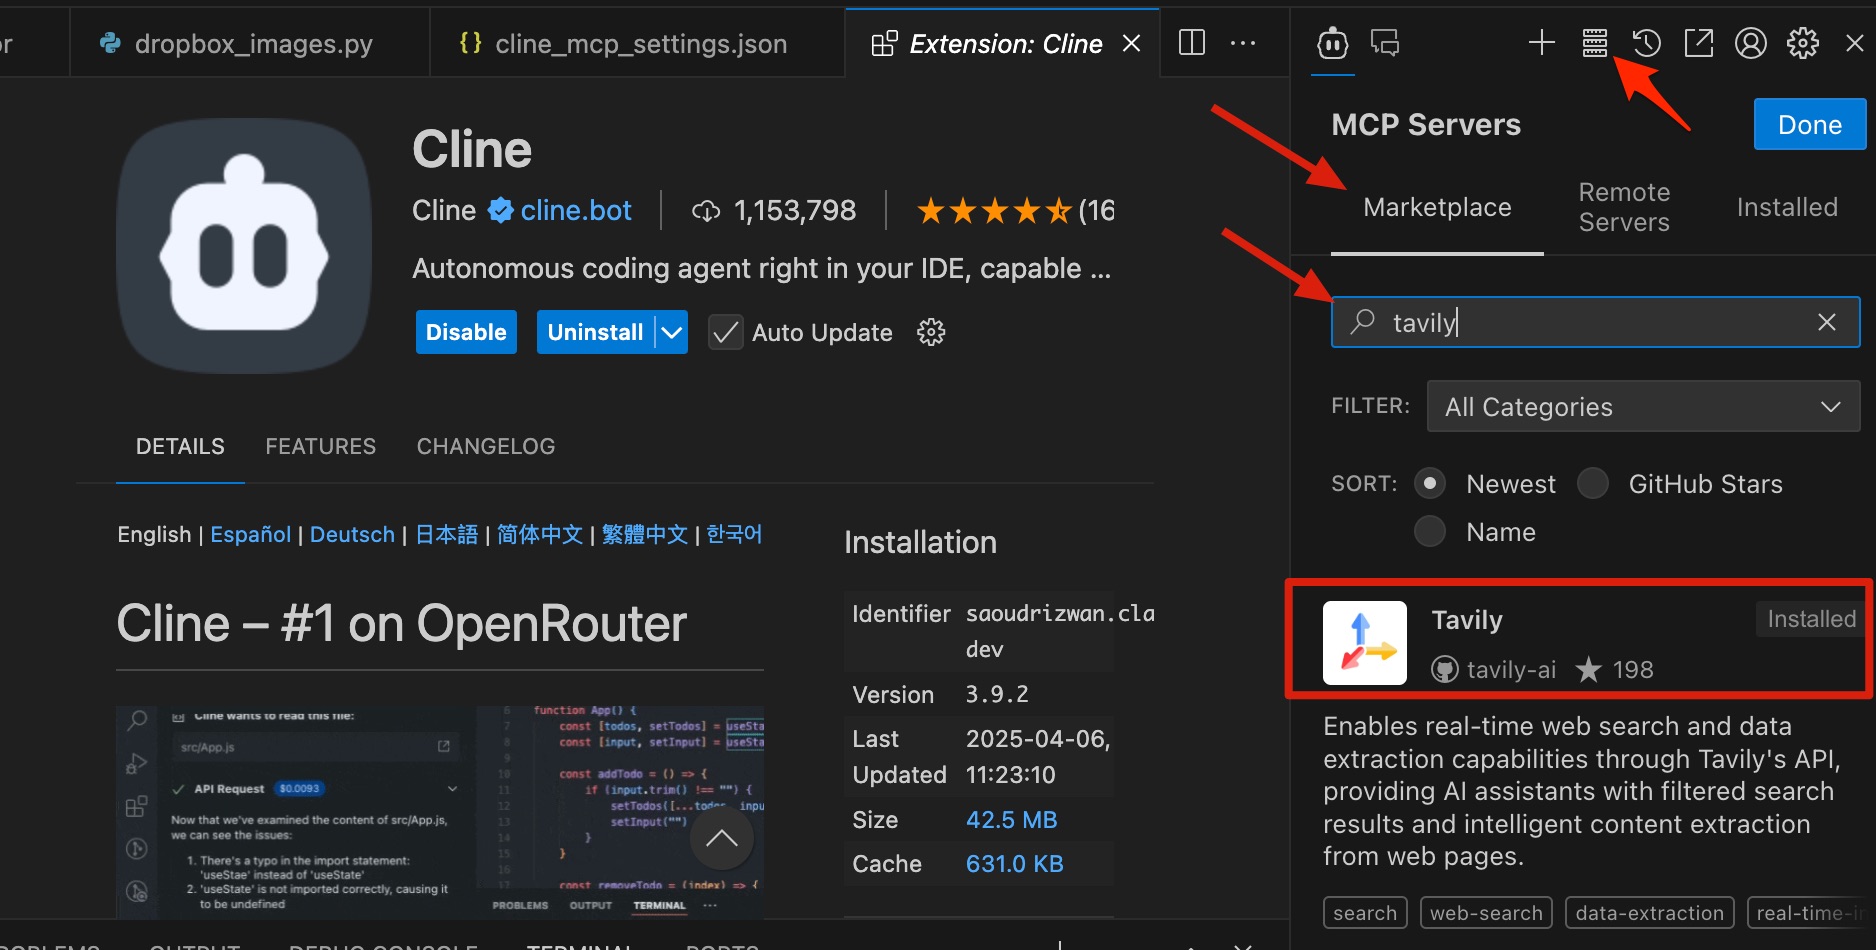Screen dimensions: 1876x950
Task: Open Cline settings with the gear in the panel toolbar
Action: point(1803,42)
